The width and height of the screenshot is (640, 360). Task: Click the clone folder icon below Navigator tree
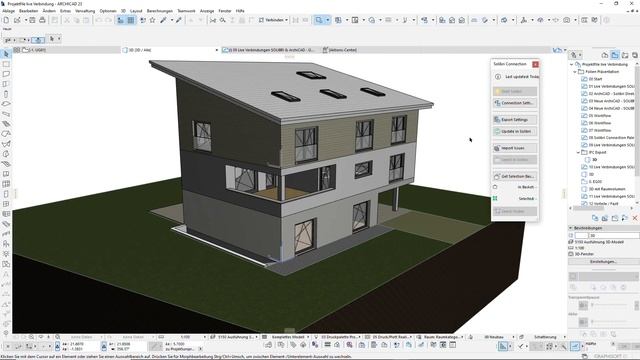click(x=605, y=218)
